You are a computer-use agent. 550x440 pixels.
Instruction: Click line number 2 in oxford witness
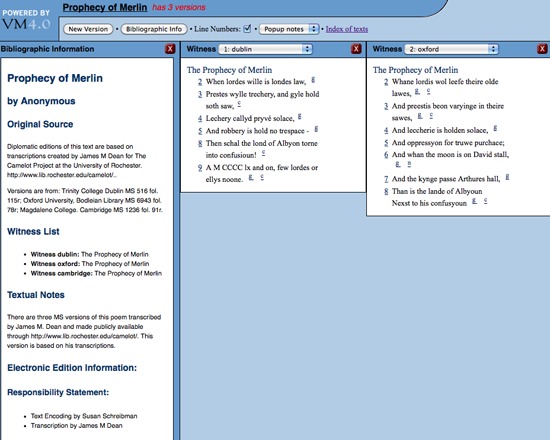pyautogui.click(x=386, y=82)
